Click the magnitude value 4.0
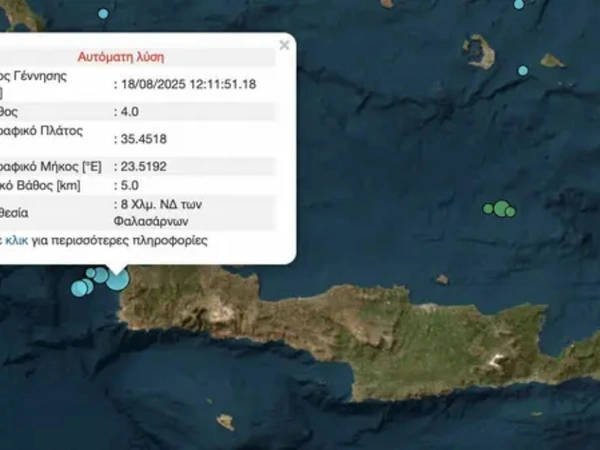Image resolution: width=600 pixels, height=450 pixels. pos(128,112)
